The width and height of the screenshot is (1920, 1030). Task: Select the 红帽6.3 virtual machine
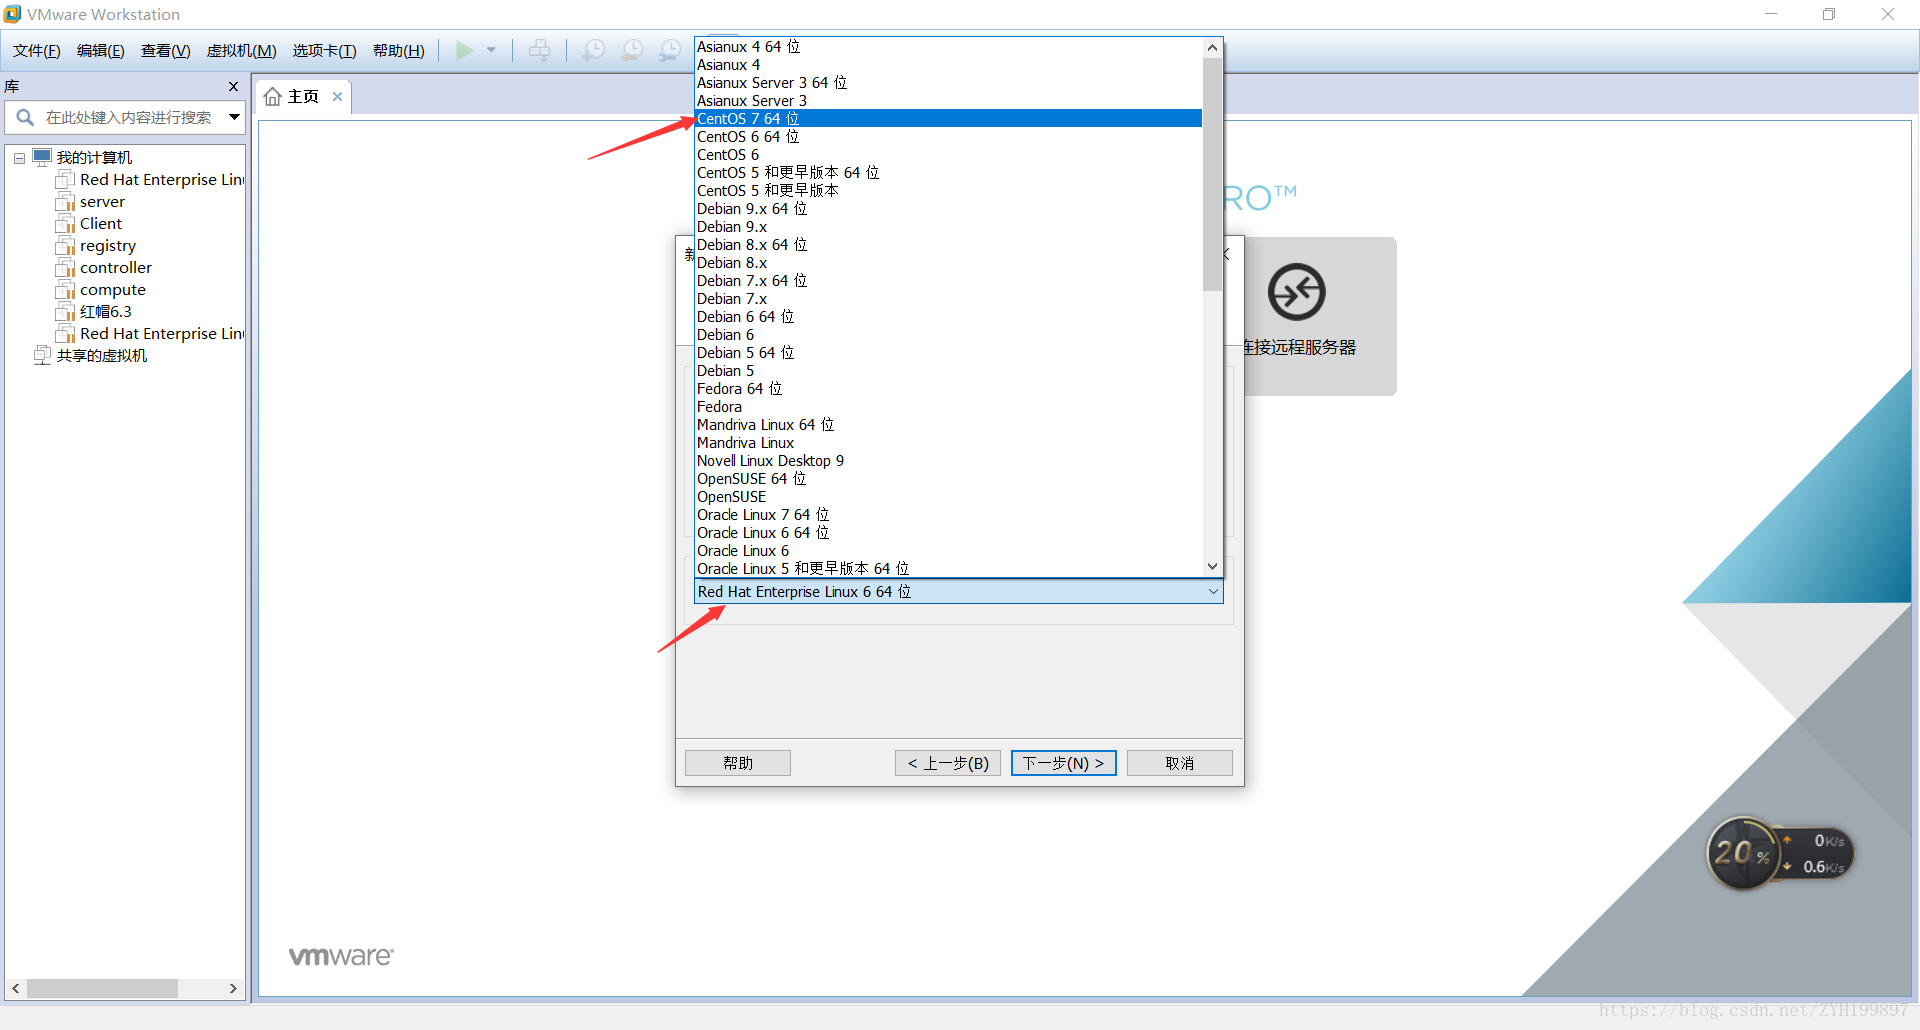pyautogui.click(x=106, y=312)
